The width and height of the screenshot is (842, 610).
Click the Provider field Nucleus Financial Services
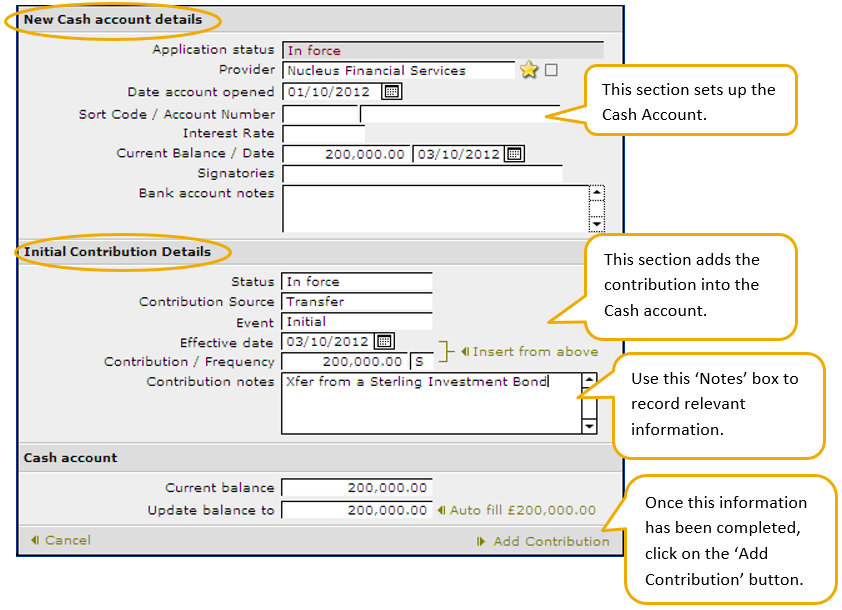[x=398, y=70]
